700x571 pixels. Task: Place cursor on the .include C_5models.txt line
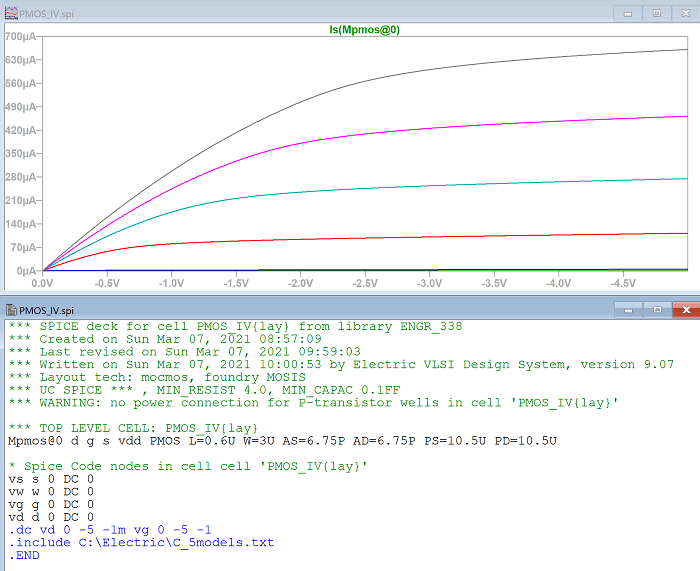[140, 543]
